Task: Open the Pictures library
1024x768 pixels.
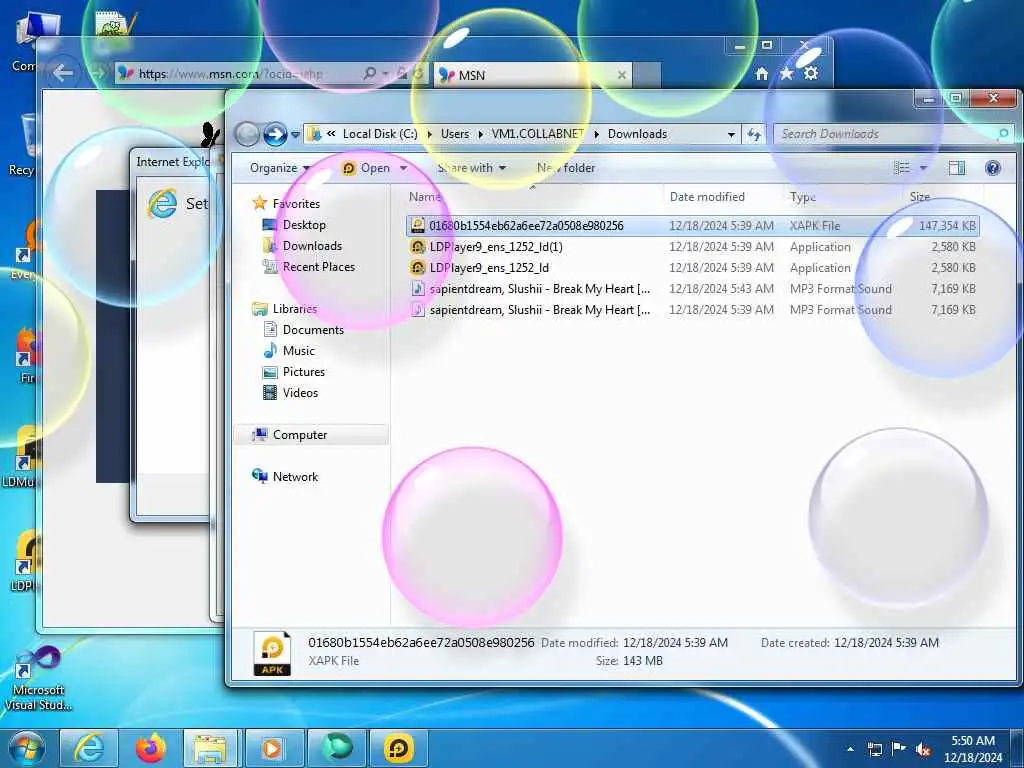Action: click(304, 372)
